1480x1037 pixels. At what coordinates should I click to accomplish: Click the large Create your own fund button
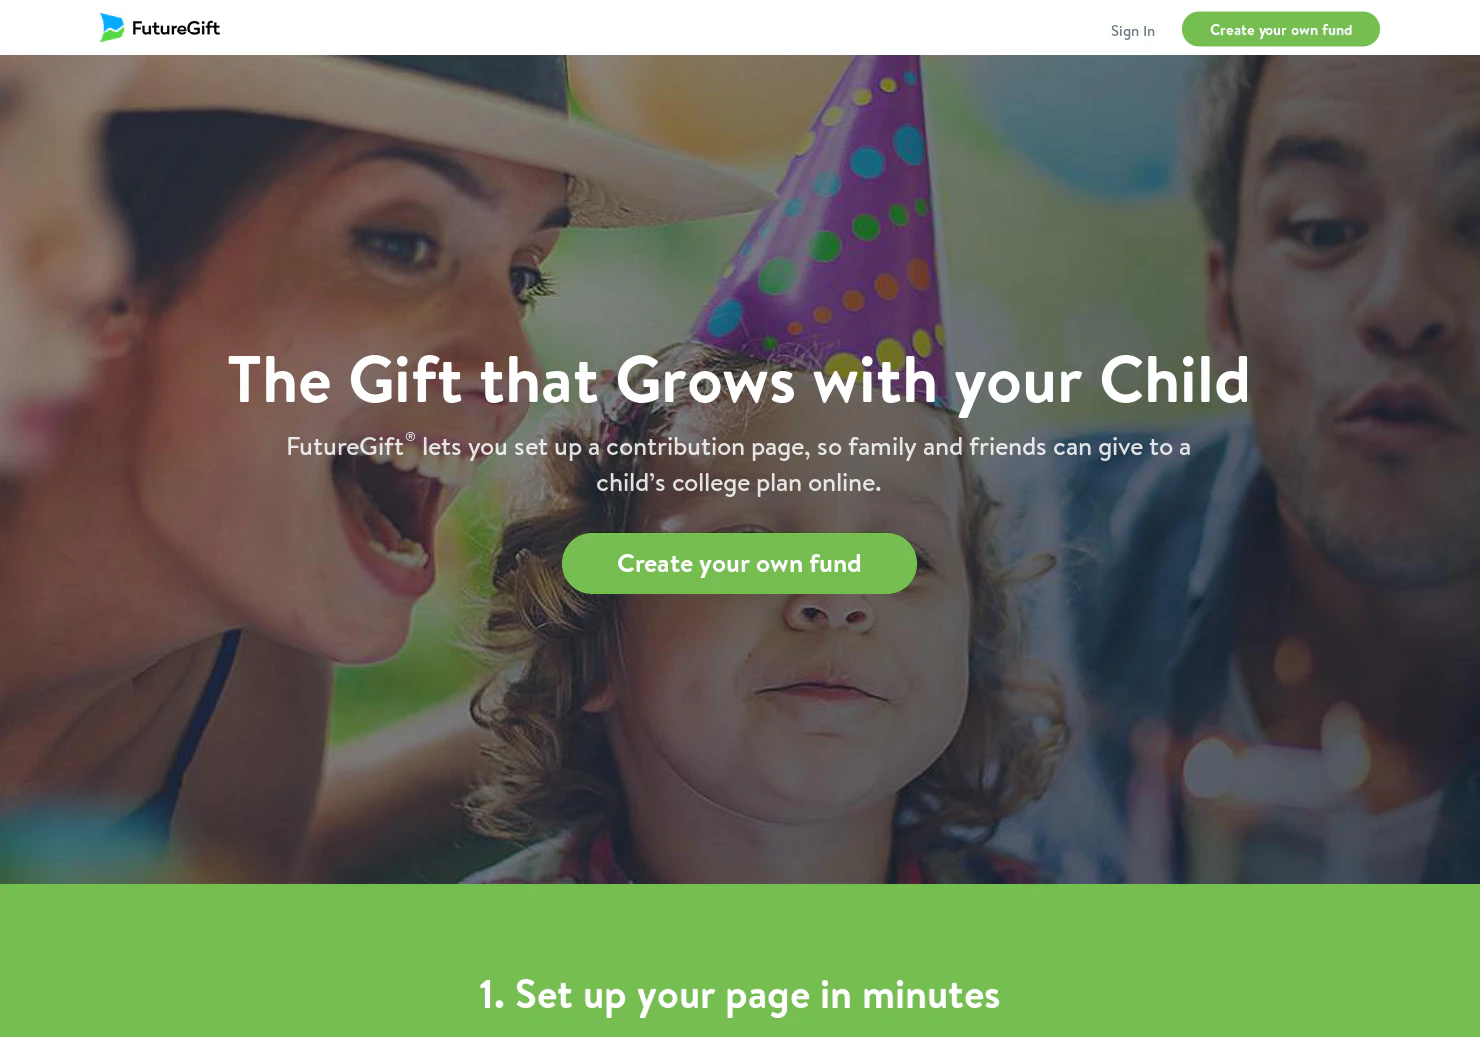coord(739,563)
